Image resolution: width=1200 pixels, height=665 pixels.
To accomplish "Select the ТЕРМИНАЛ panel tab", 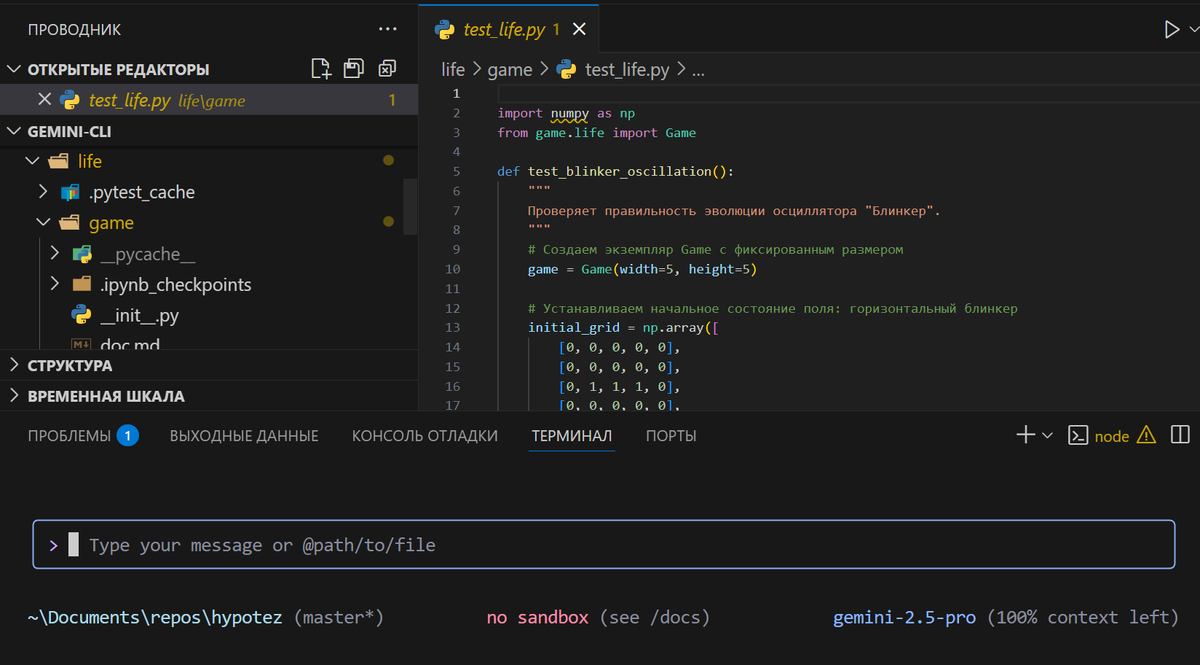I will point(572,436).
